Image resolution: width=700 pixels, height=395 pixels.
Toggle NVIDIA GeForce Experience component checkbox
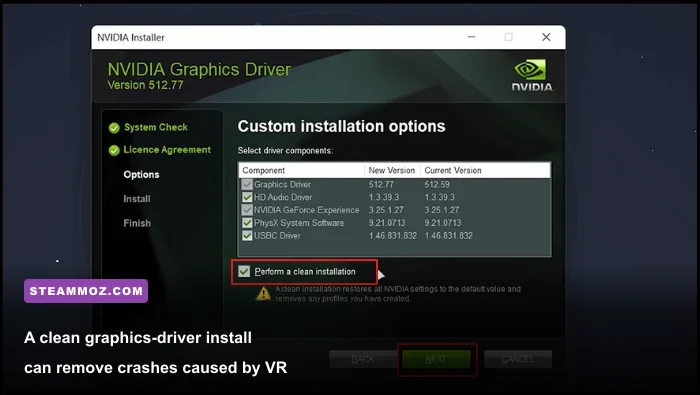[247, 210]
